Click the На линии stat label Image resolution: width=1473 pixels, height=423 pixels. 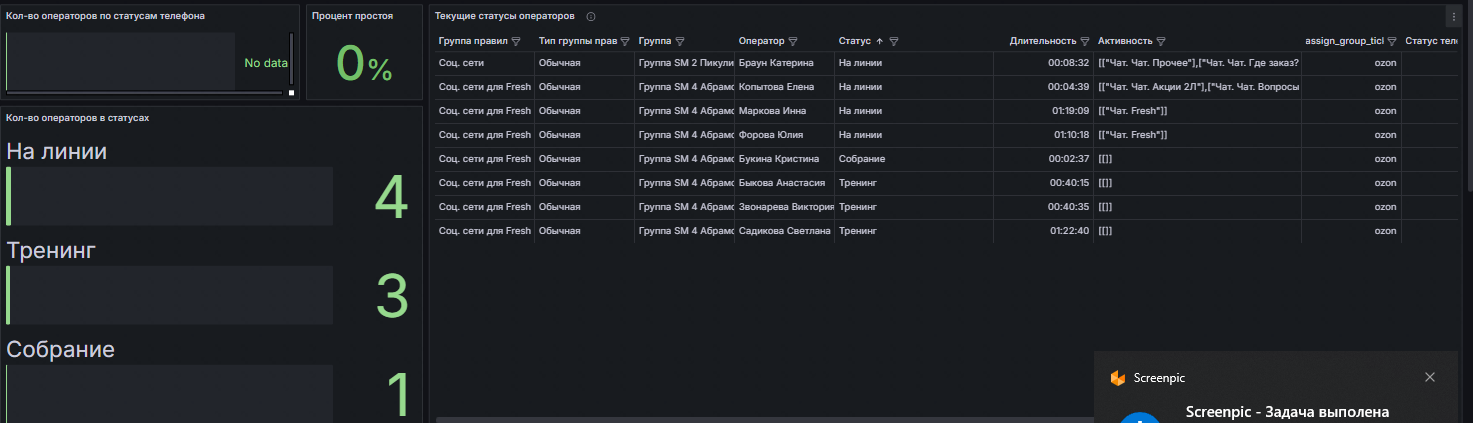point(57,152)
